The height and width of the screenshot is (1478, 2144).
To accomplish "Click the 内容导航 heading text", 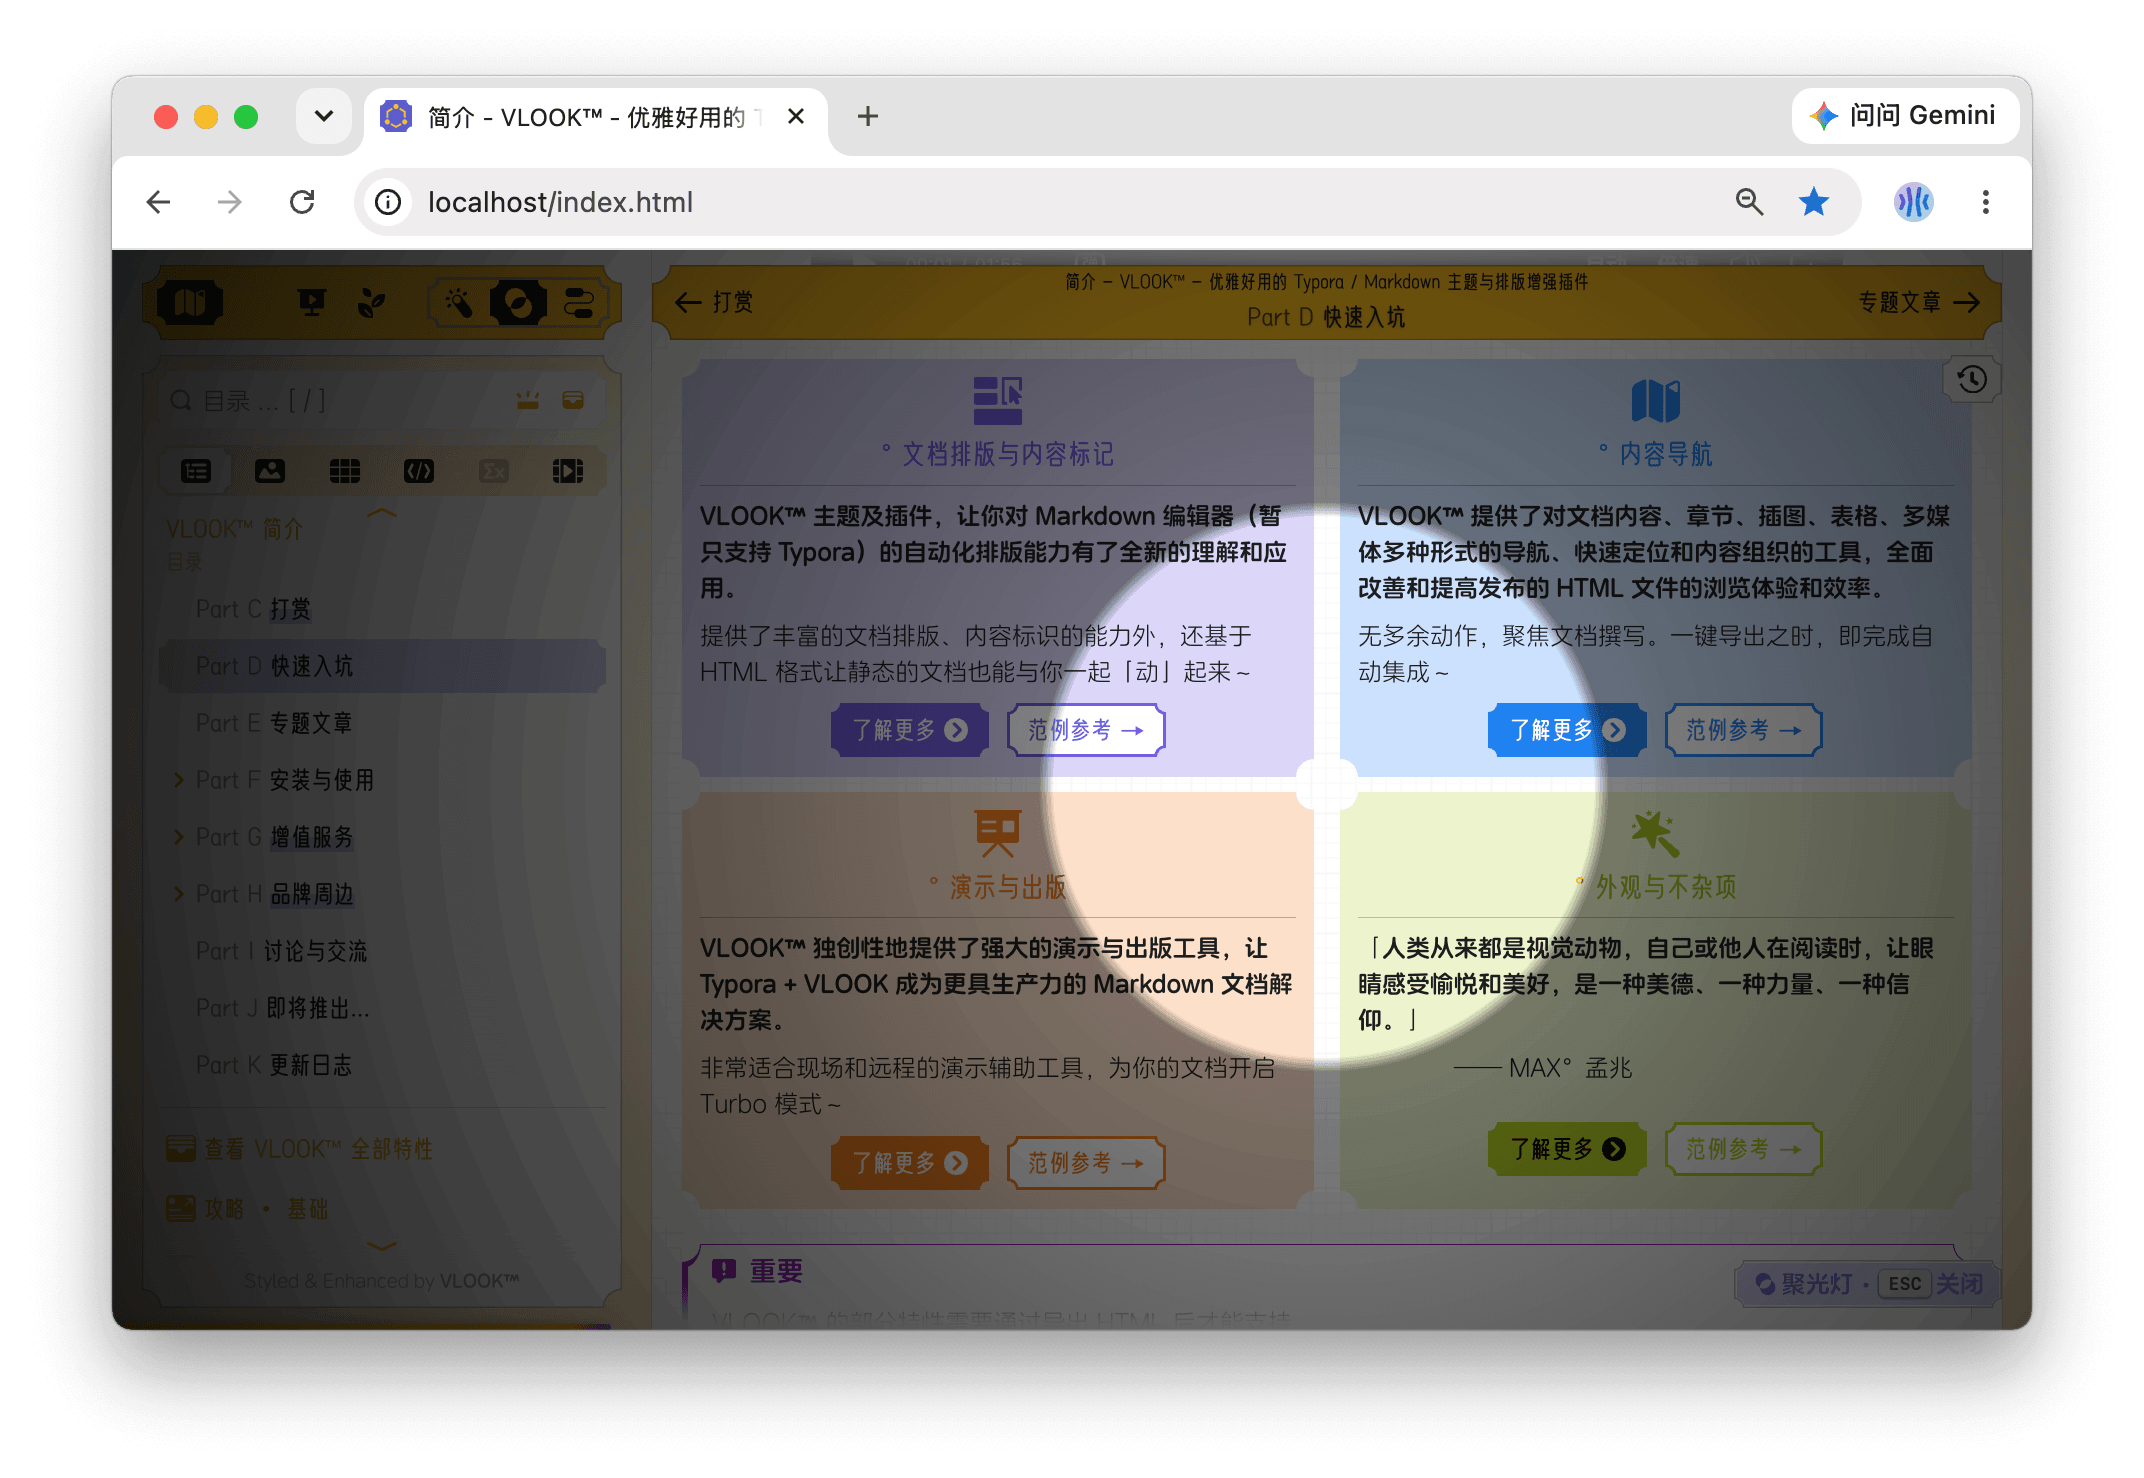I will tap(1666, 454).
